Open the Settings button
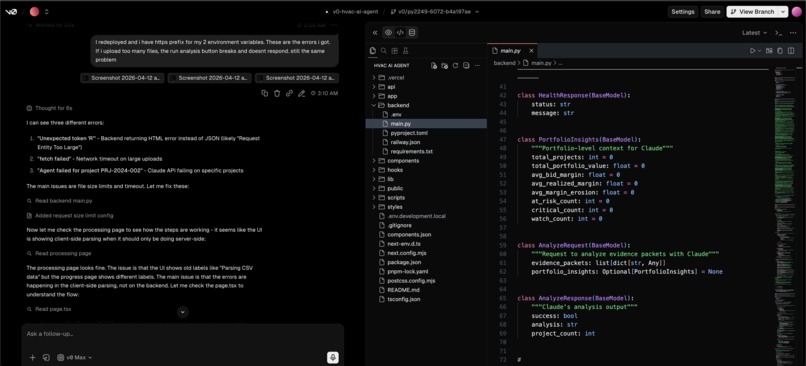 683,11
